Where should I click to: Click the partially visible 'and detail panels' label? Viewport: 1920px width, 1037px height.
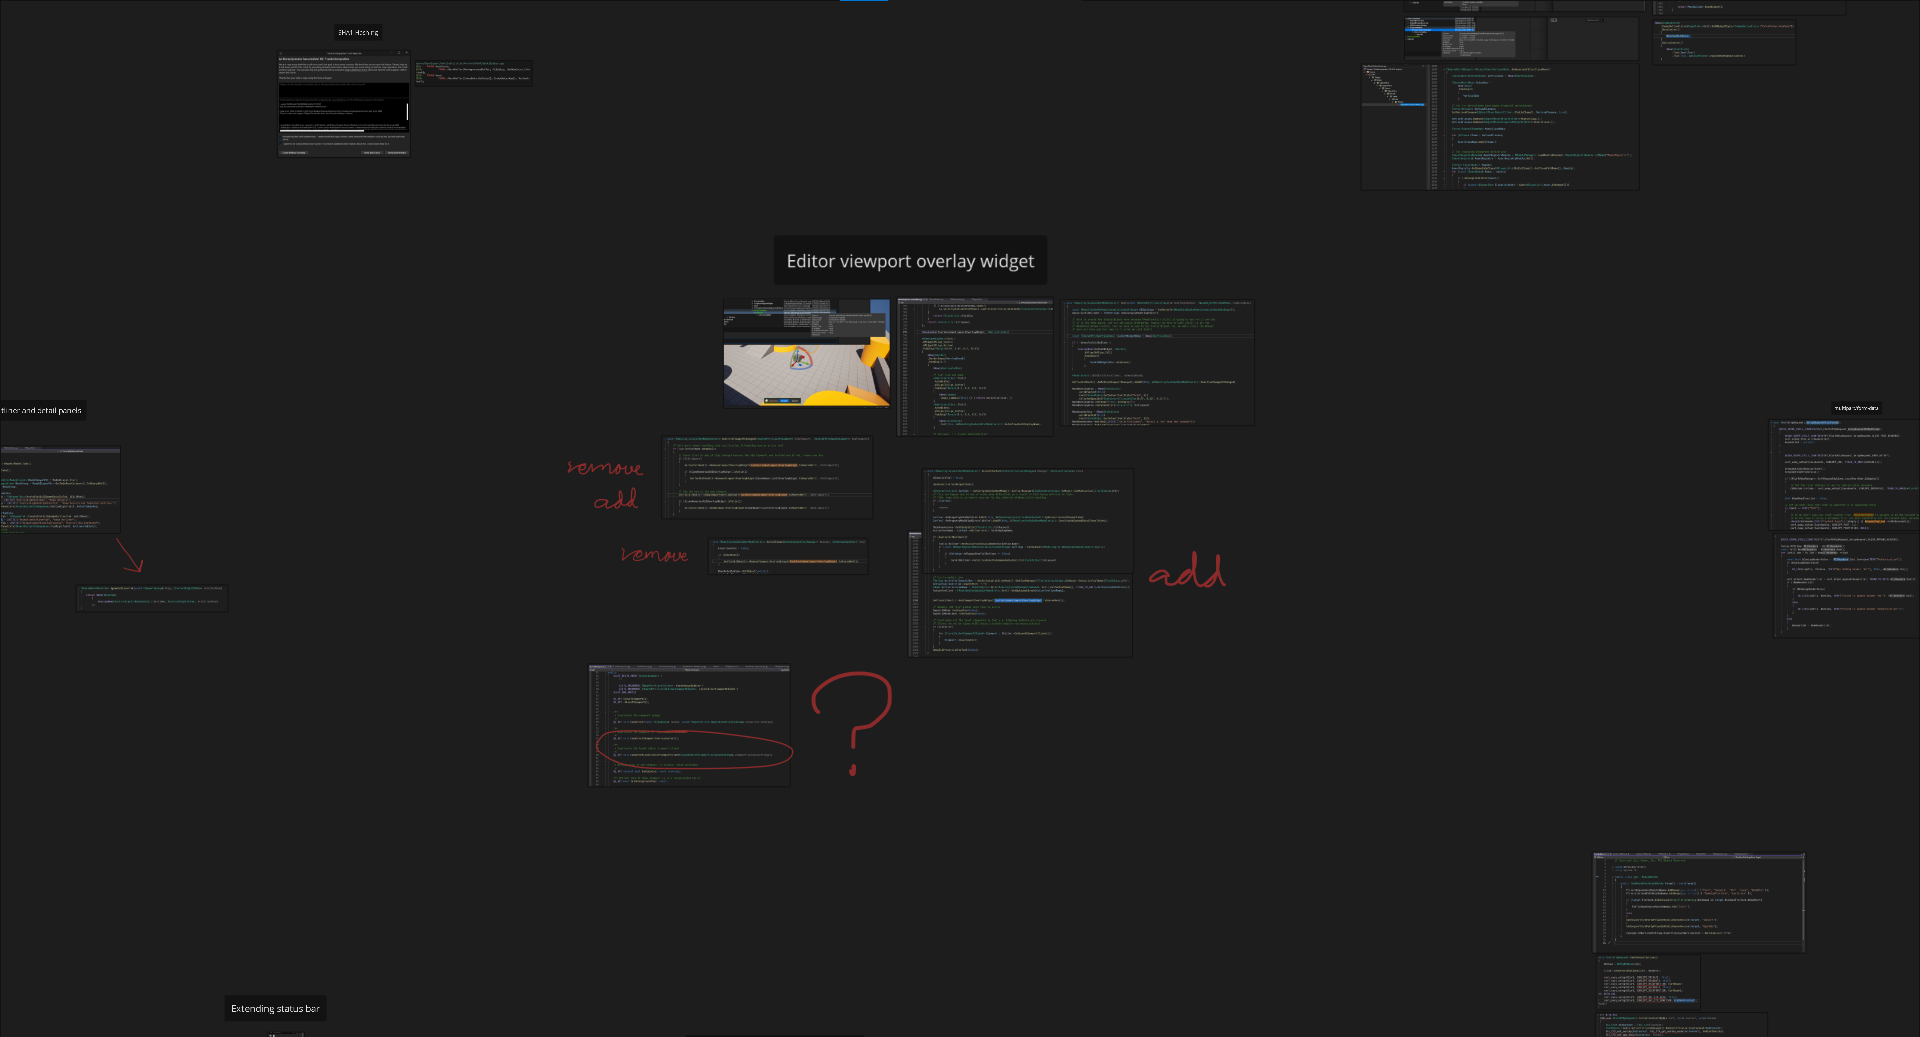pyautogui.click(x=42, y=410)
